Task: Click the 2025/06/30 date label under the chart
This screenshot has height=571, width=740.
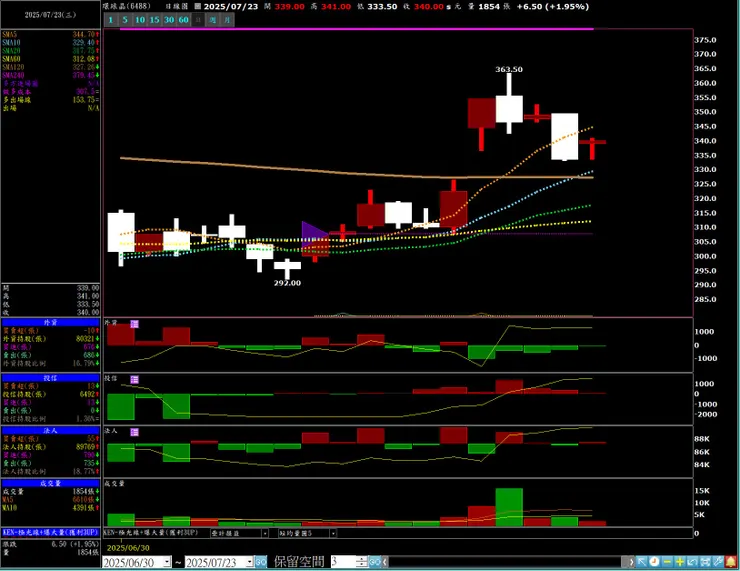Action: (128, 548)
